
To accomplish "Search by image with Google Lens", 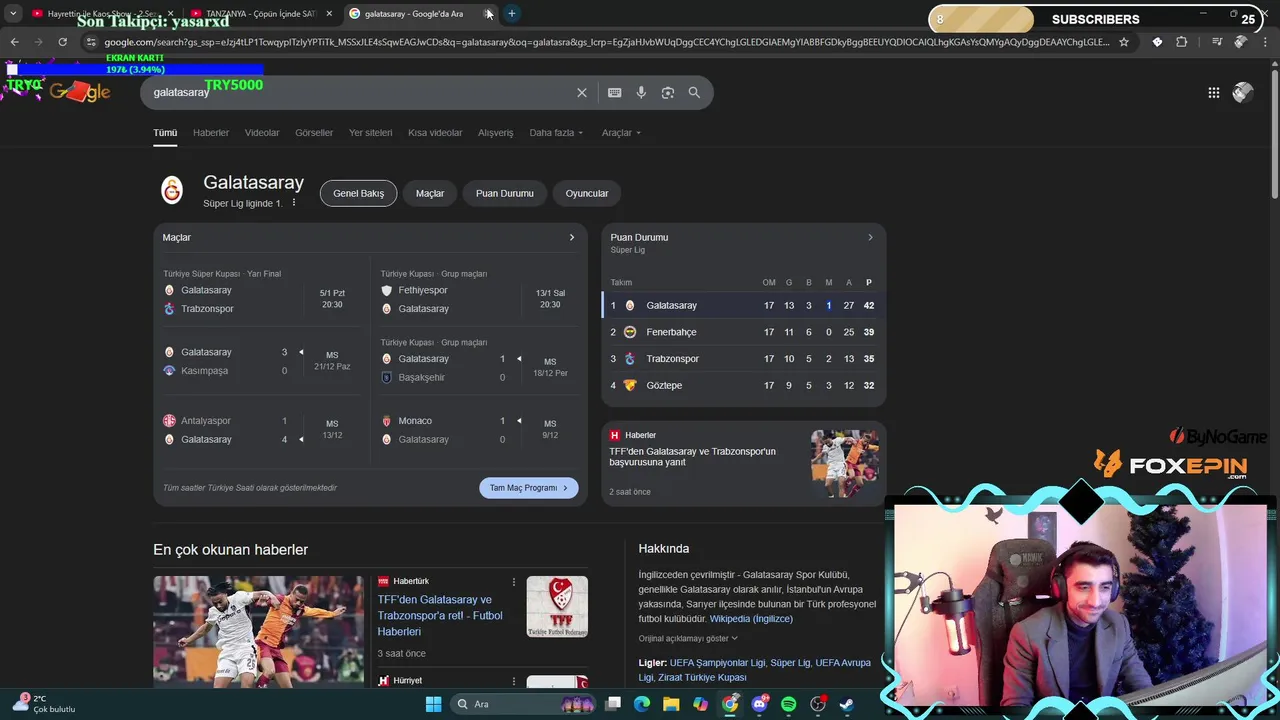I will [668, 92].
